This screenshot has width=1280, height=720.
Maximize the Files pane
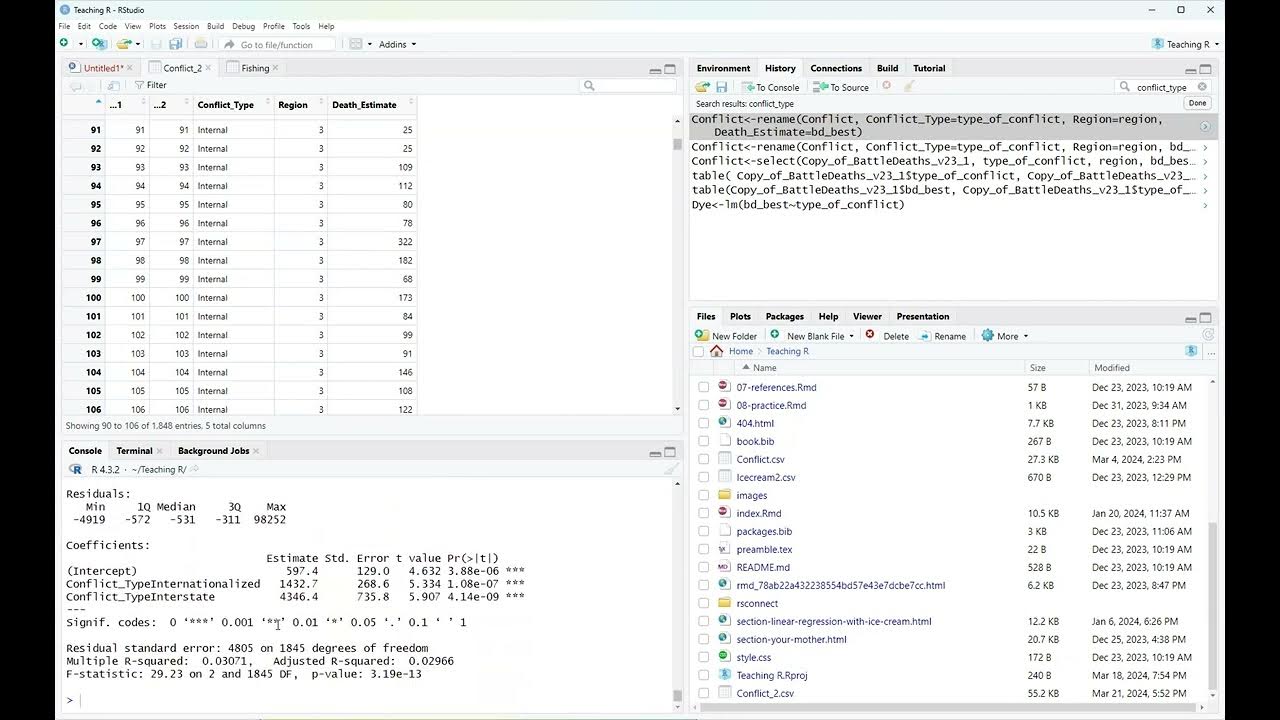click(1206, 318)
